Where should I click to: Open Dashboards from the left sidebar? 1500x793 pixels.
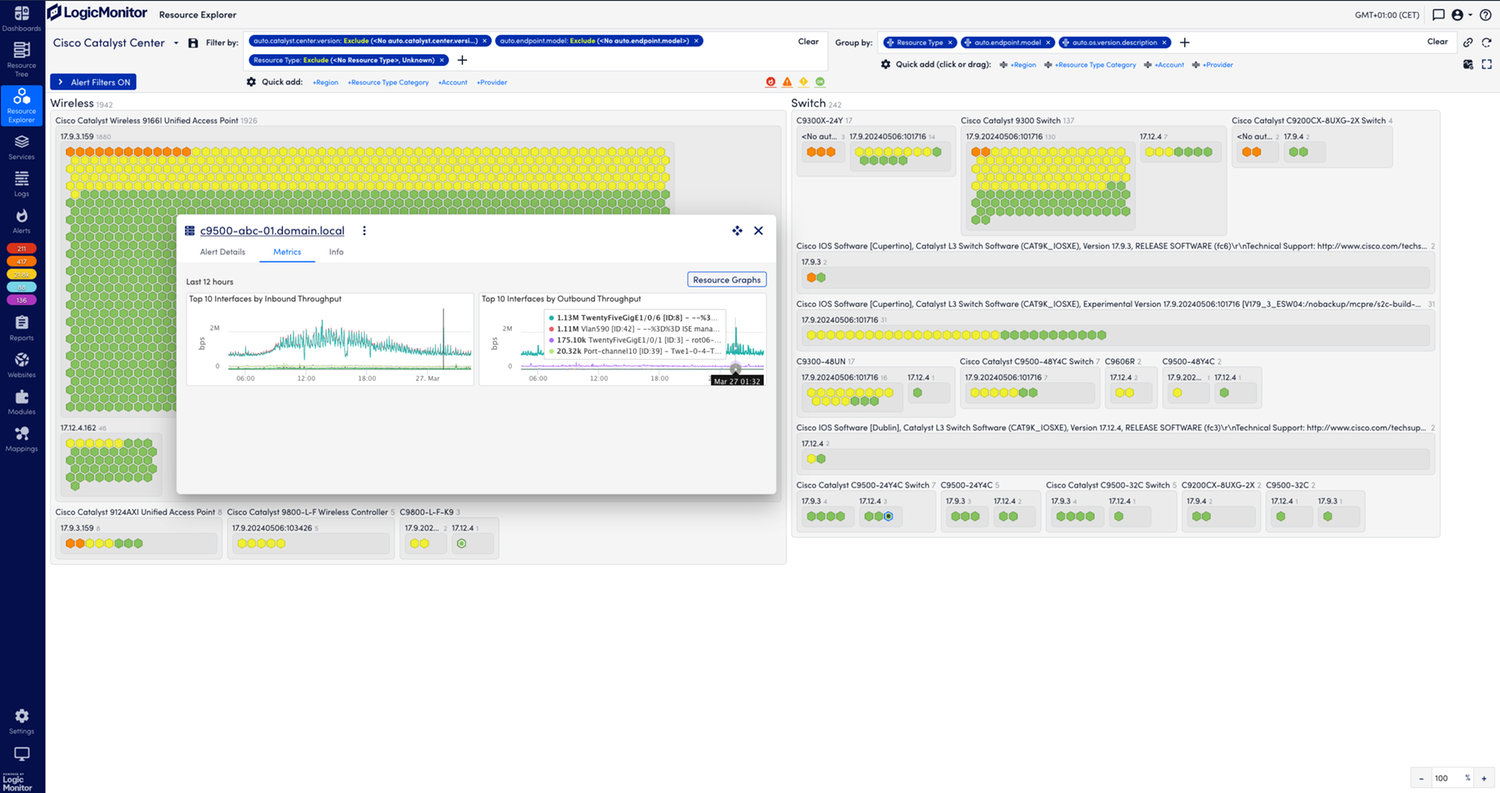pos(21,18)
